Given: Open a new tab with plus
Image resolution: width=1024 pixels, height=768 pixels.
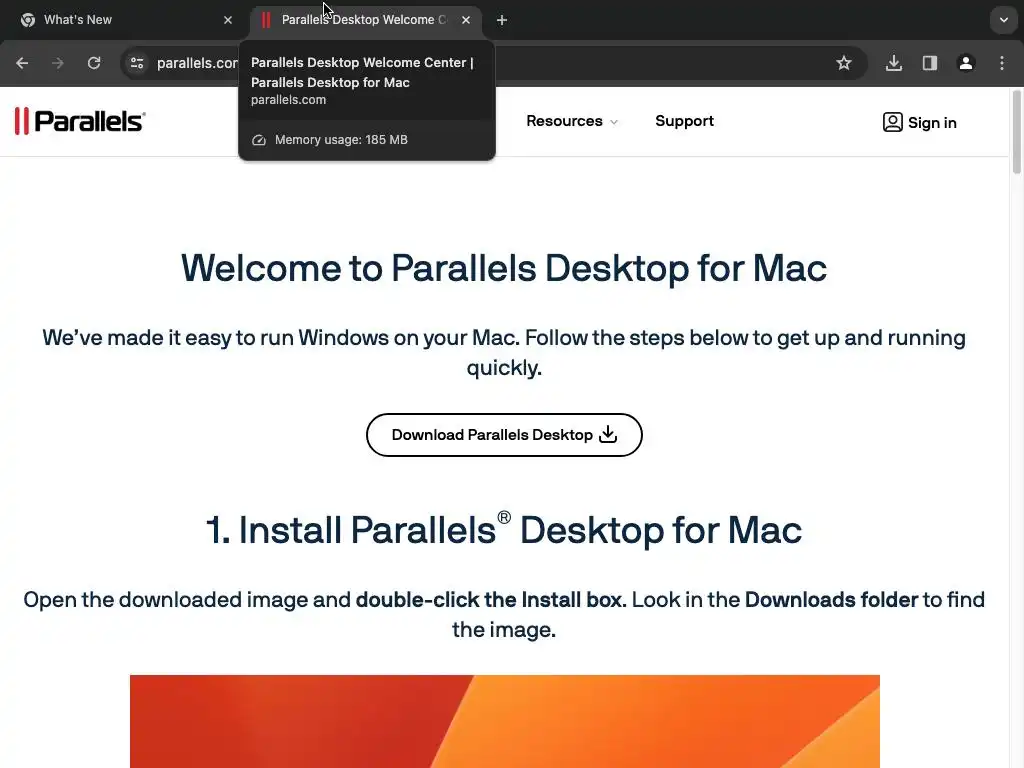Looking at the screenshot, I should pyautogui.click(x=502, y=20).
